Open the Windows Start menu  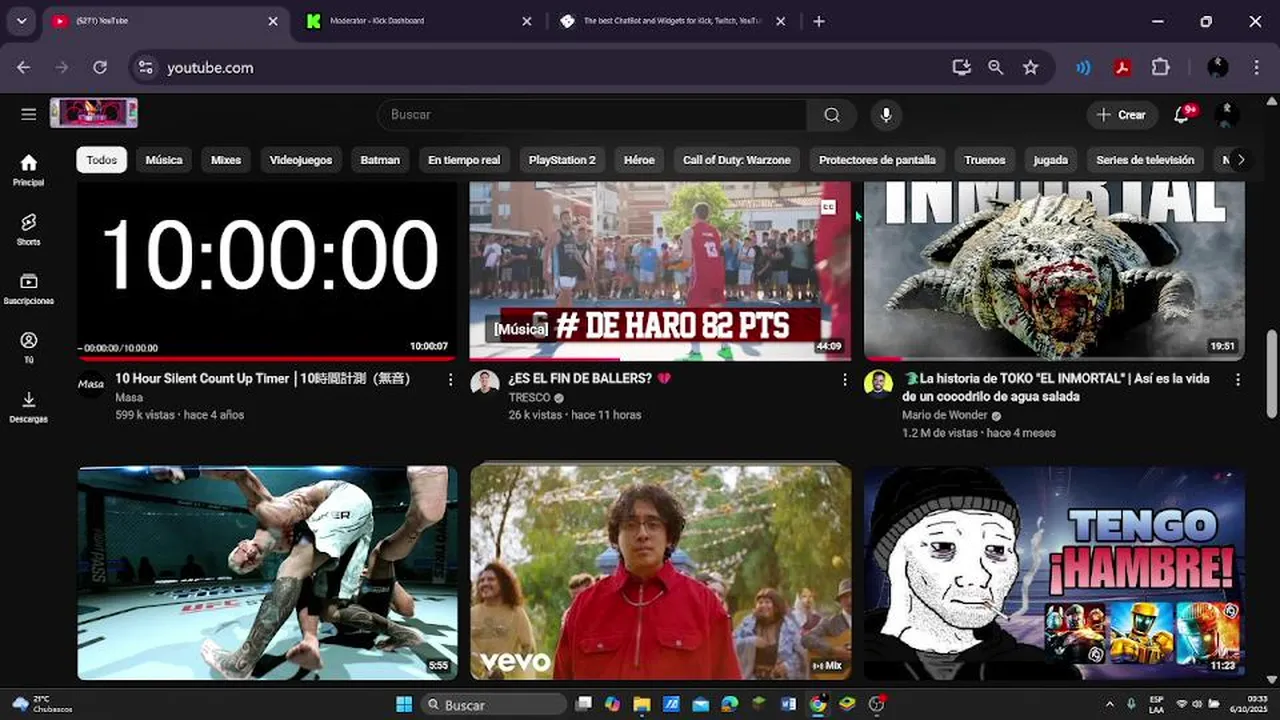404,704
